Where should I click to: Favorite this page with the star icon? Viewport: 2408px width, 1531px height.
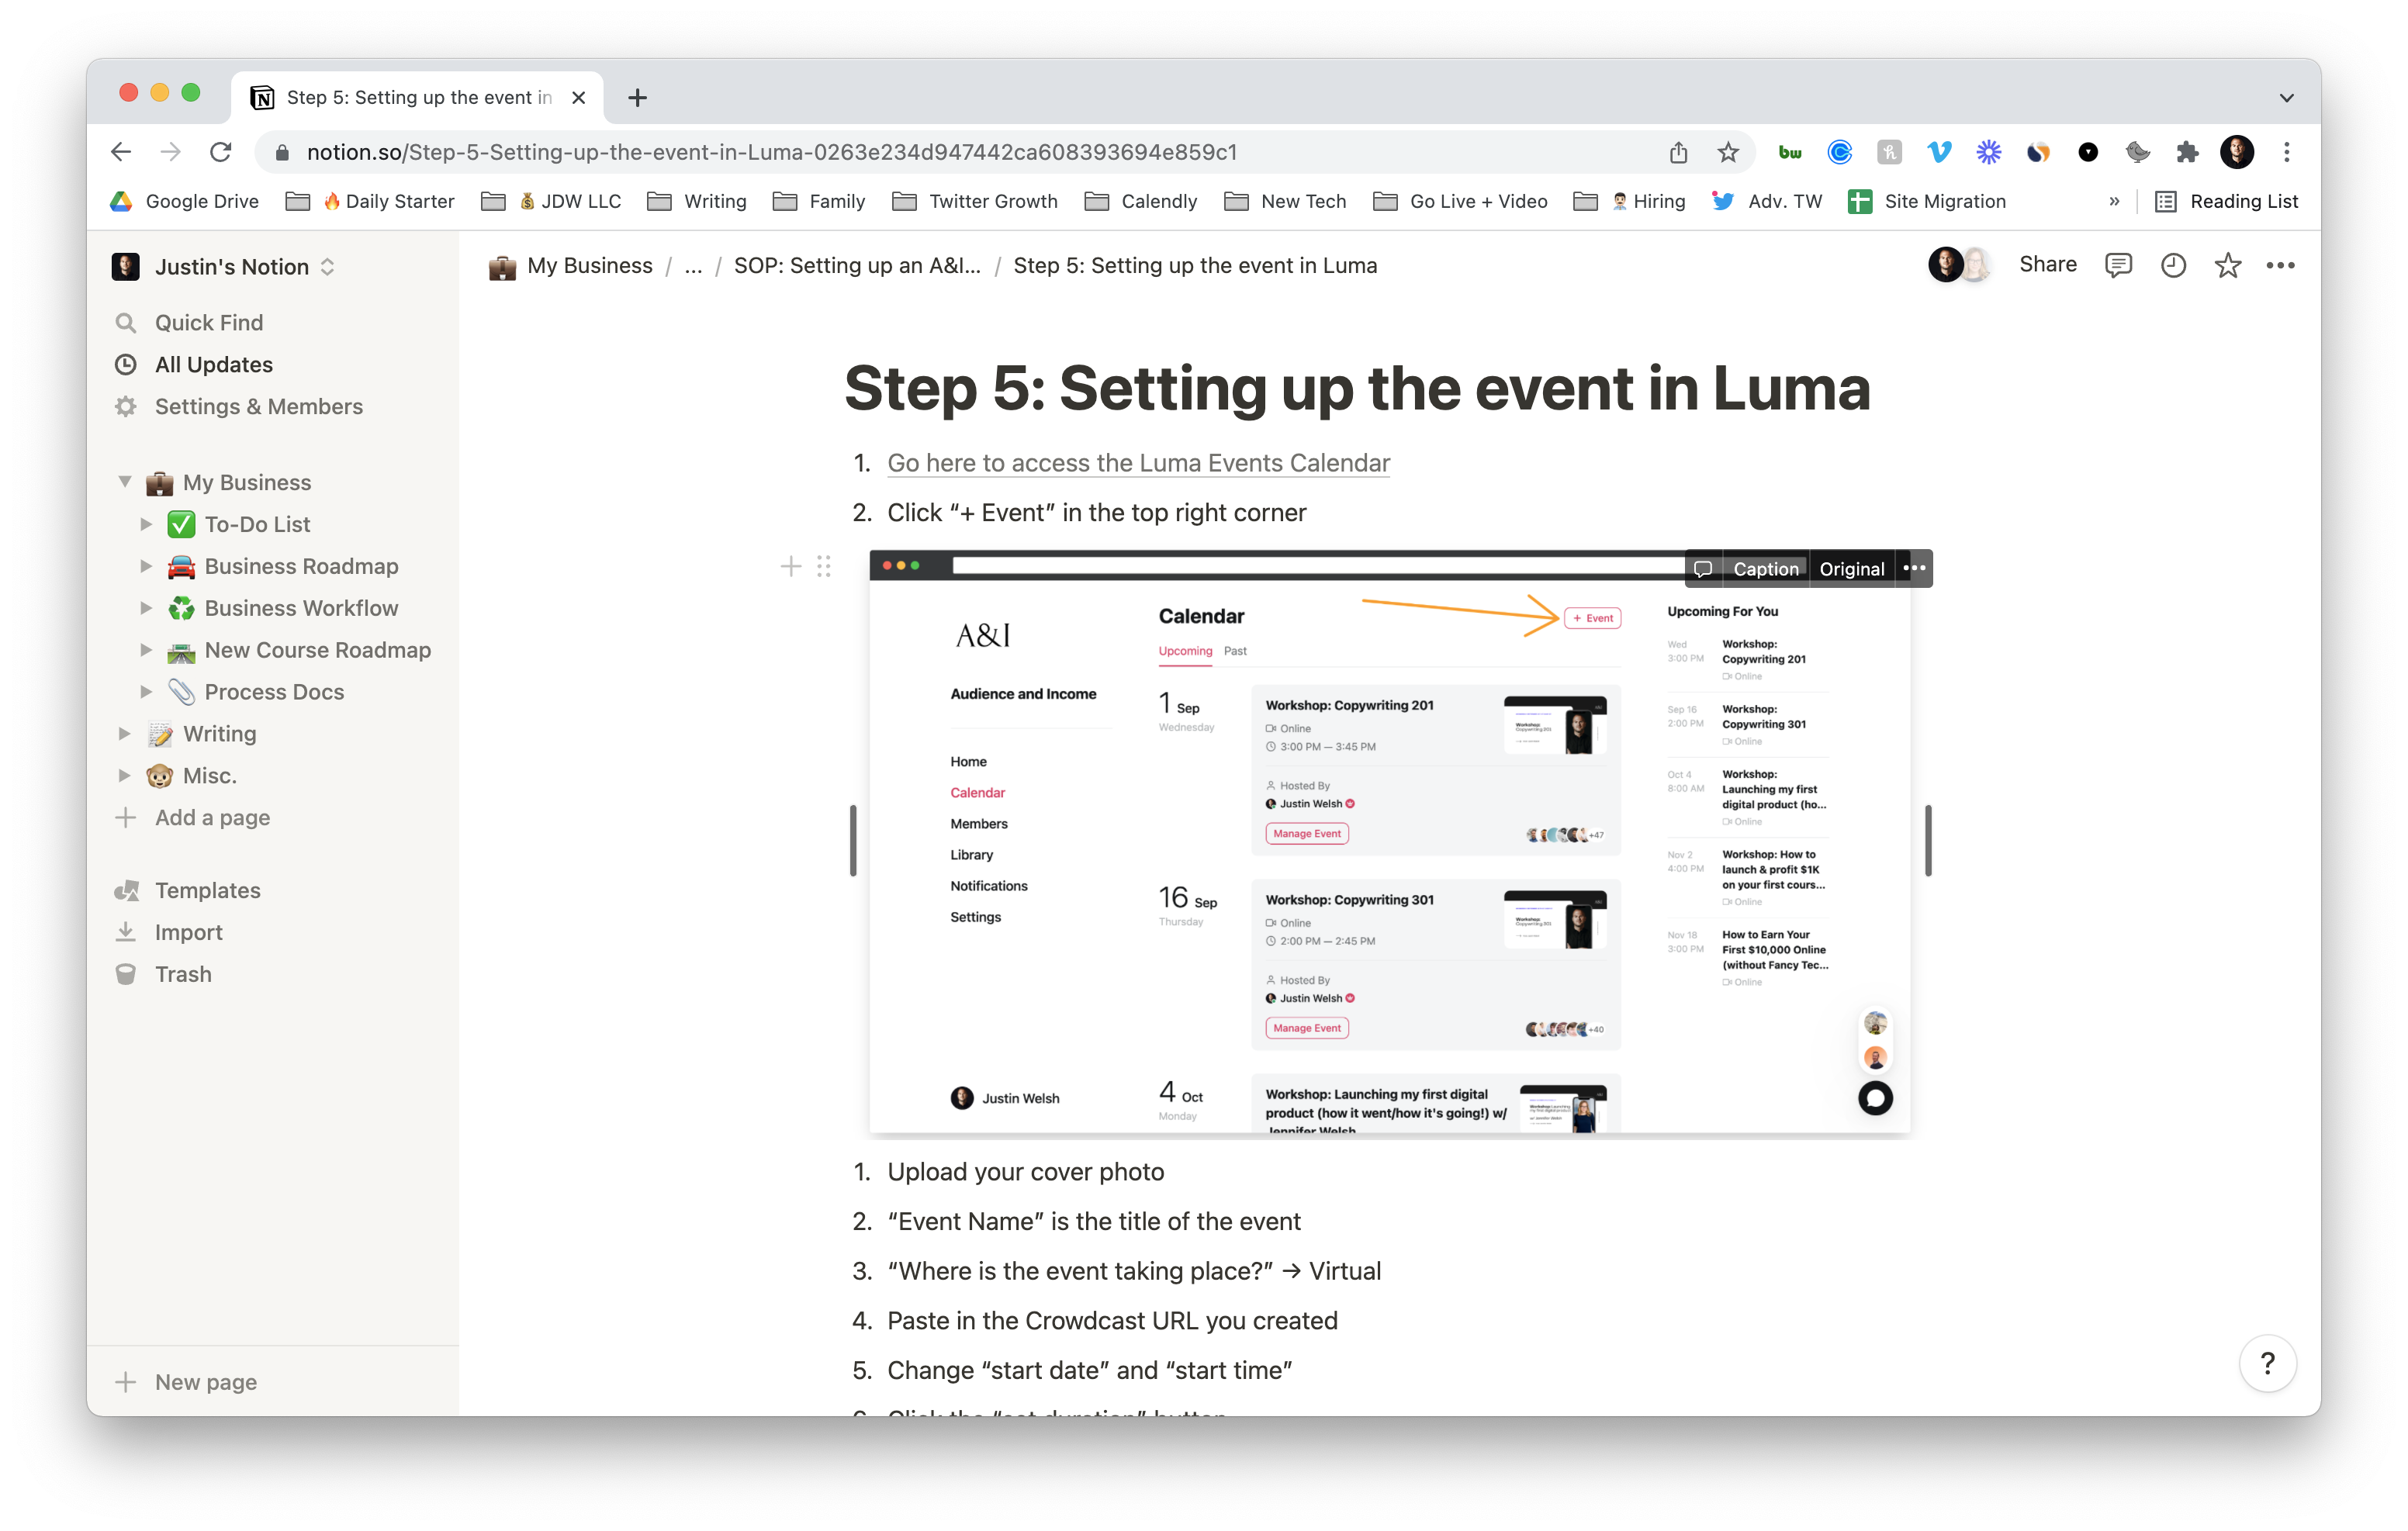tap(2227, 265)
